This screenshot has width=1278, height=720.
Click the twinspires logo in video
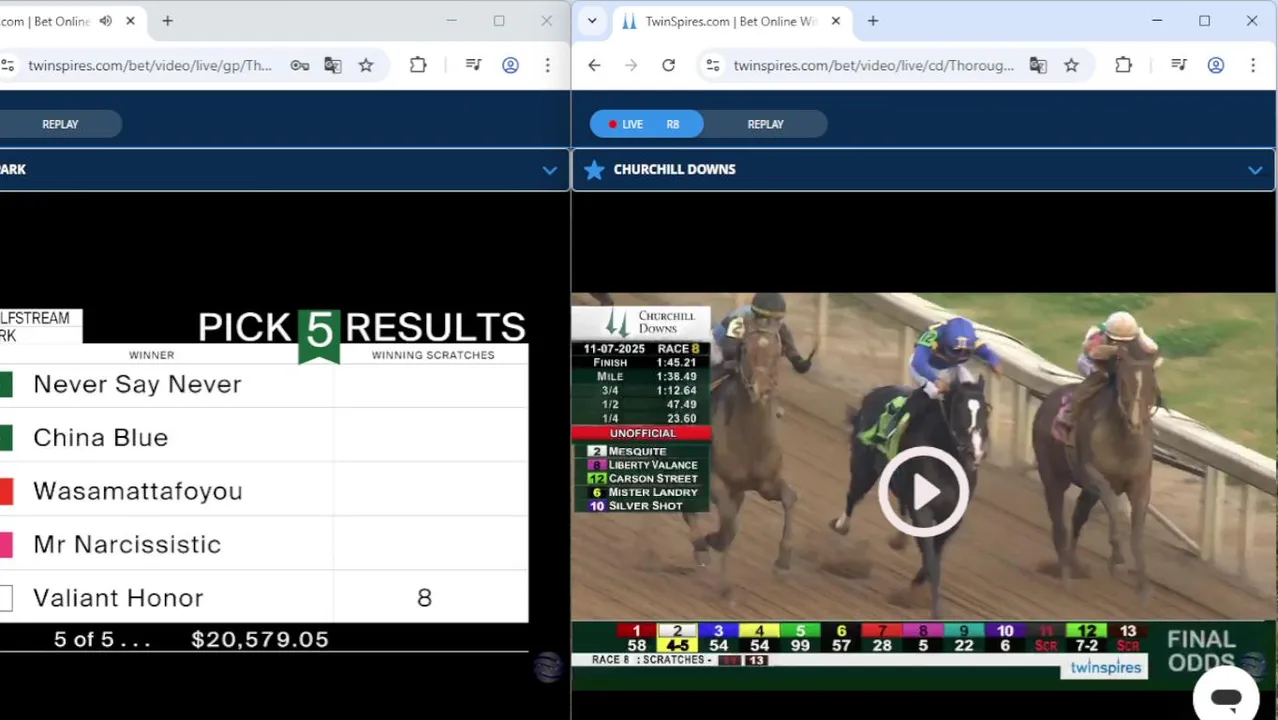[1105, 667]
